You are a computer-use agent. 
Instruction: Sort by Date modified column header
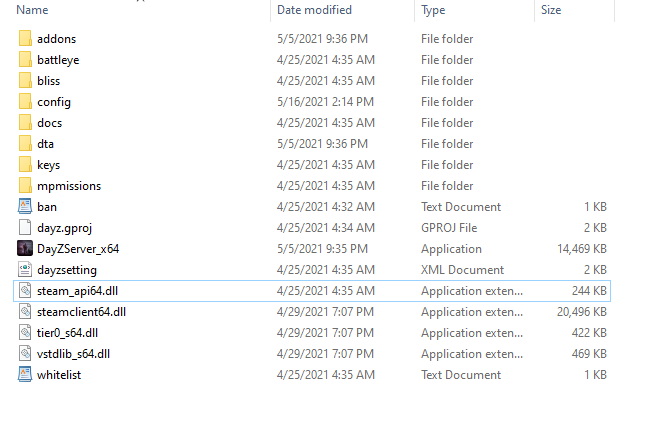click(x=314, y=10)
